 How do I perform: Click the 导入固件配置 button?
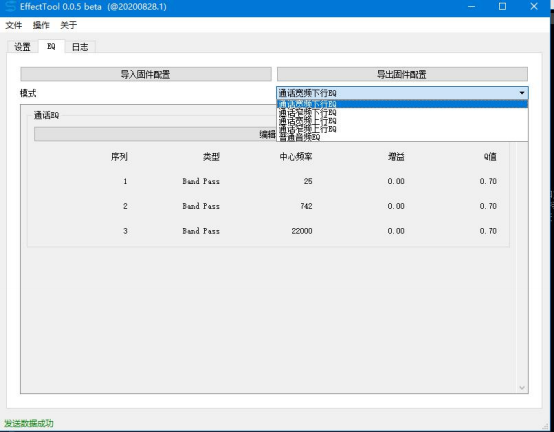pos(146,74)
